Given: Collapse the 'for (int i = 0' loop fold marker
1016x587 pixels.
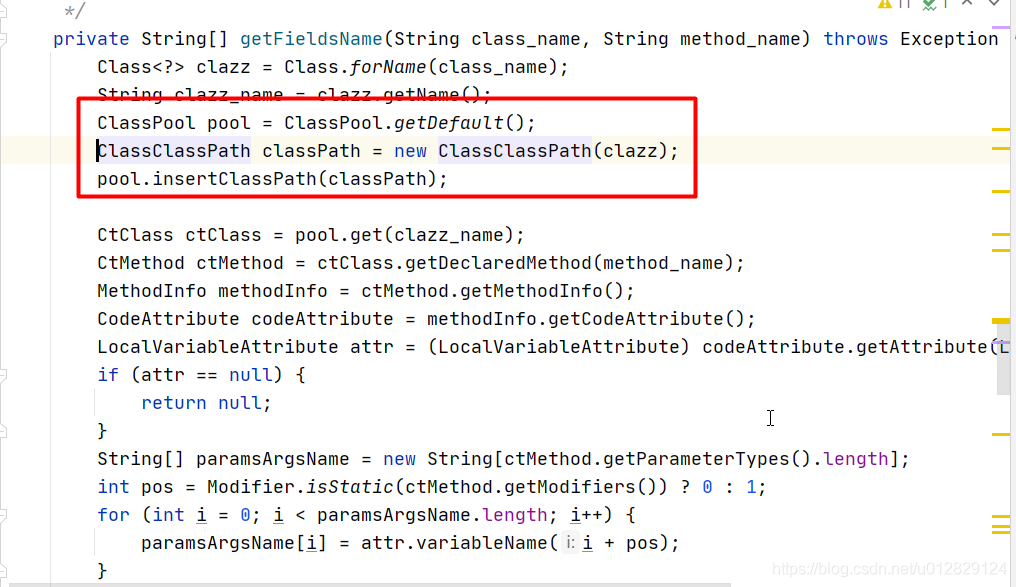Looking at the screenshot, I should pos(3,515).
